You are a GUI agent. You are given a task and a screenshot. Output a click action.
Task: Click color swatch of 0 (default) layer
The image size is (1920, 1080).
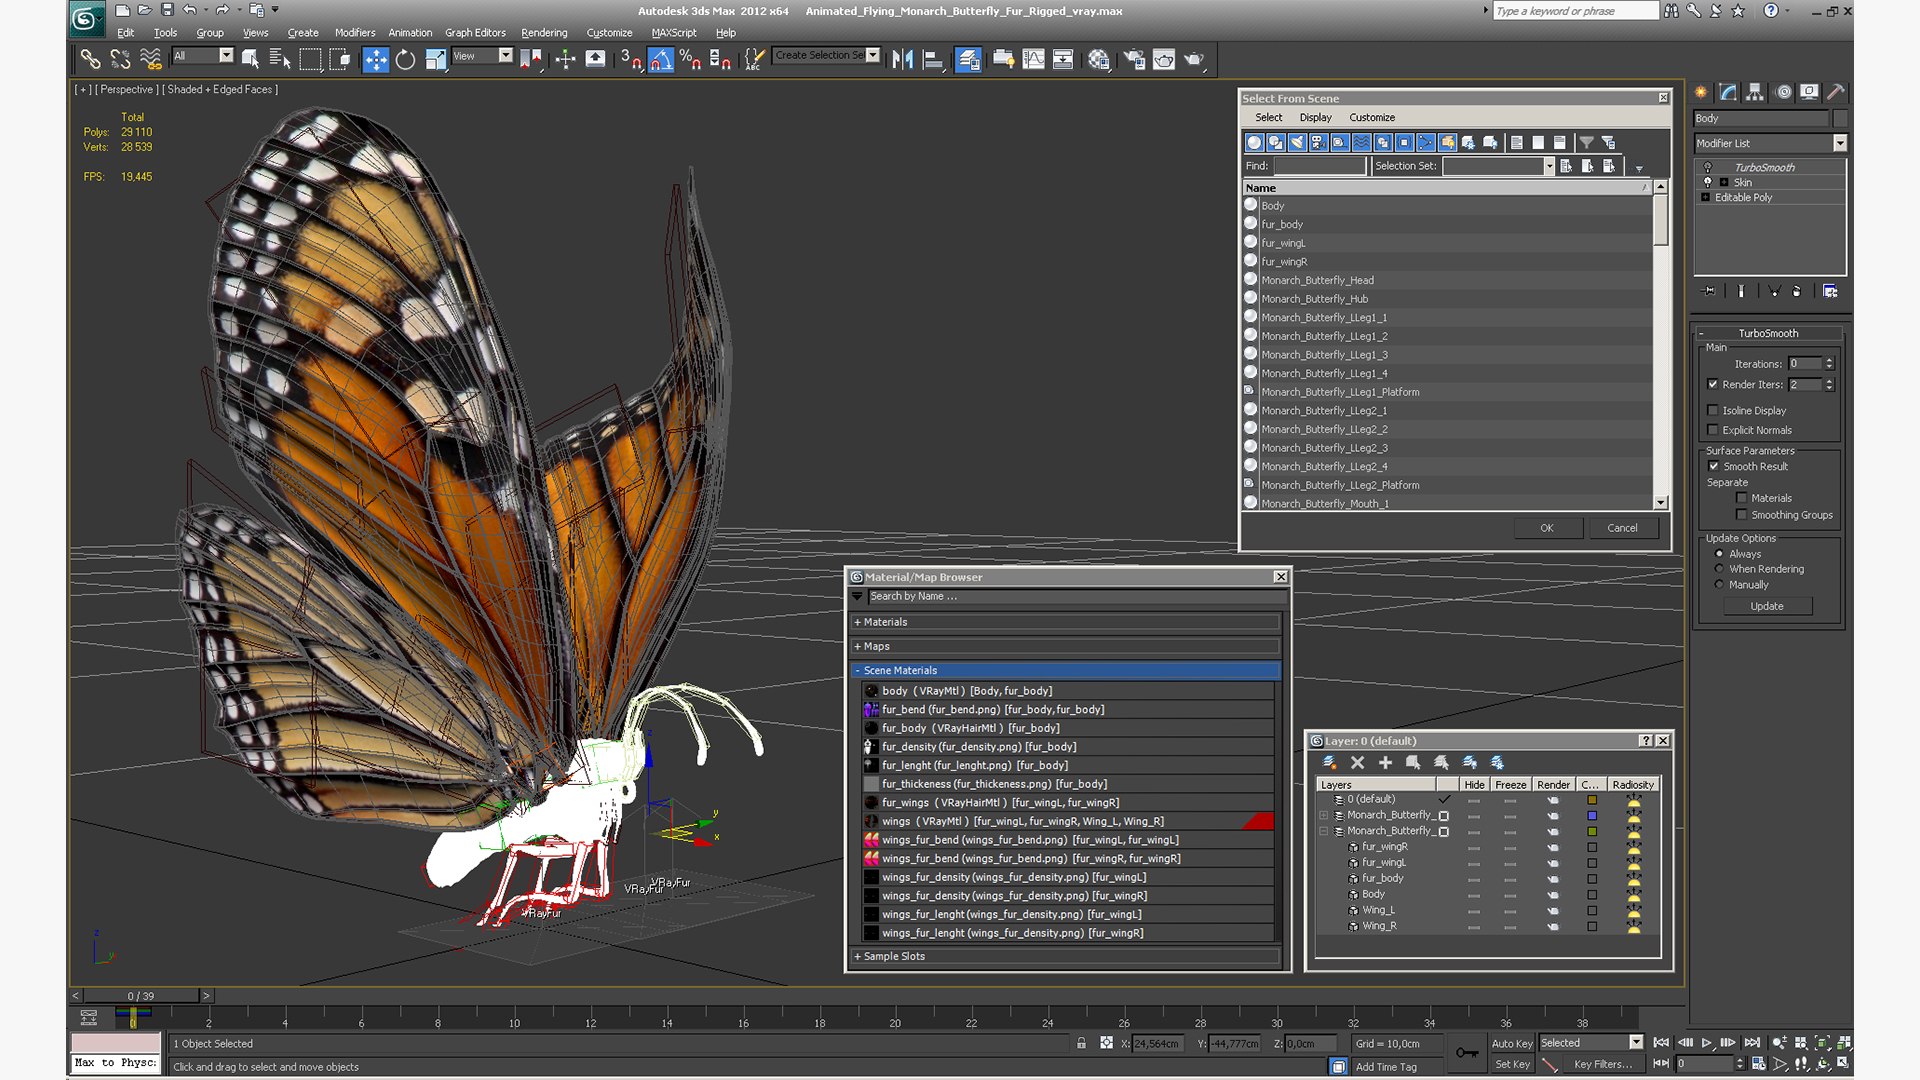pyautogui.click(x=1592, y=800)
